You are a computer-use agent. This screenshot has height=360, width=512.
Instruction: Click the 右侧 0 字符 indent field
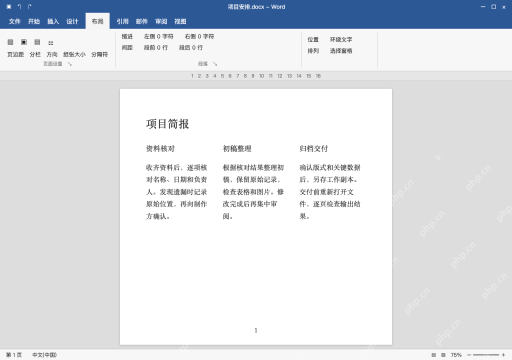pos(199,36)
